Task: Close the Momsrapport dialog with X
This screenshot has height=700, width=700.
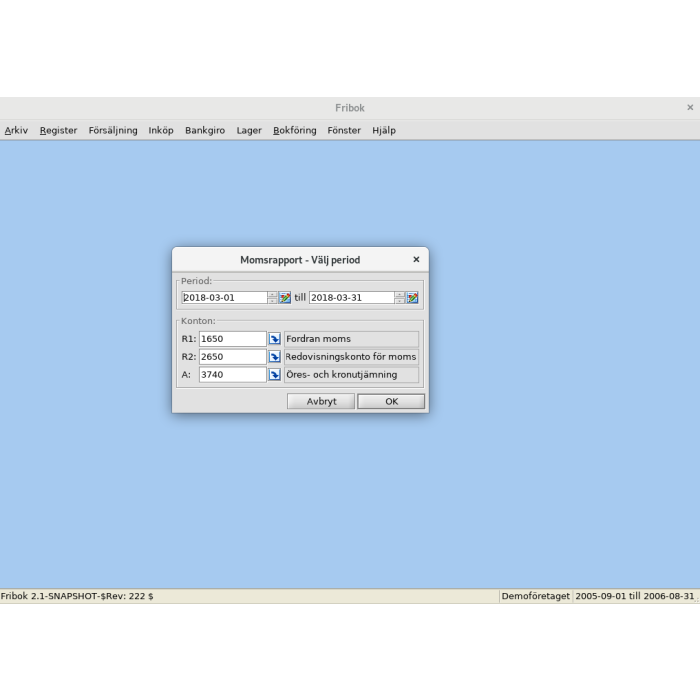Action: point(416,260)
